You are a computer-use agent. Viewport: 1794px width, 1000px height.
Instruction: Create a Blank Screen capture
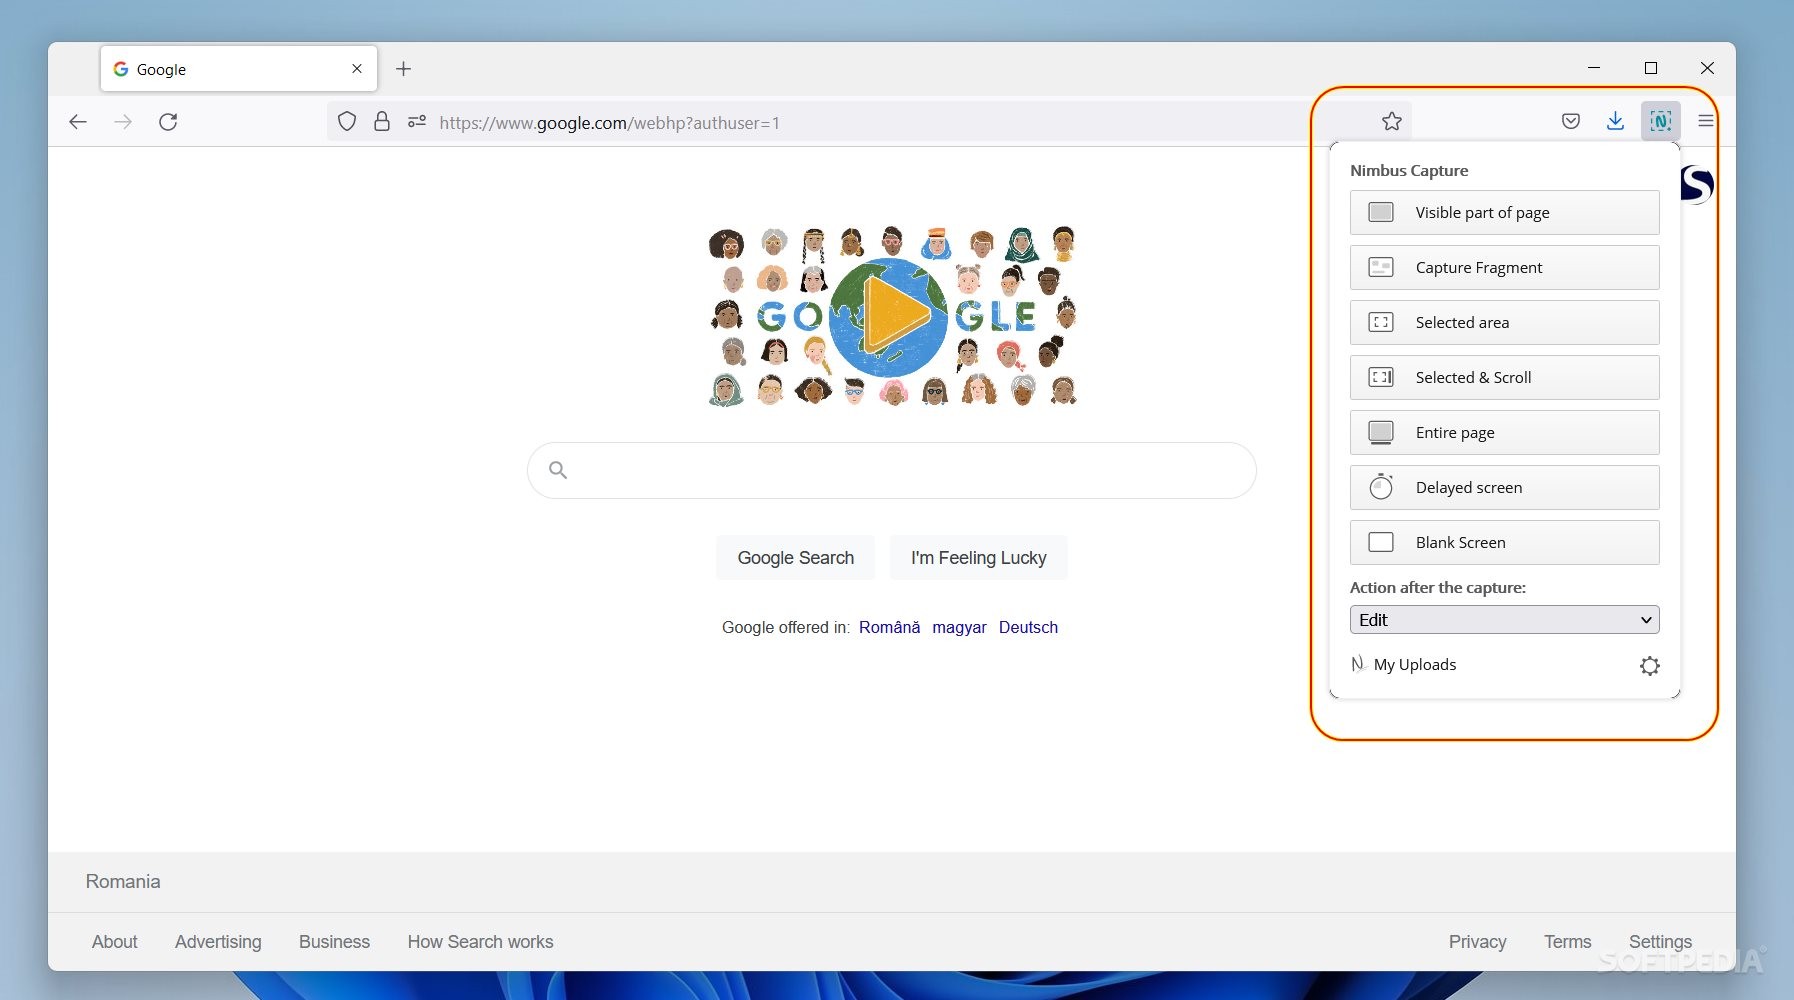click(1503, 542)
